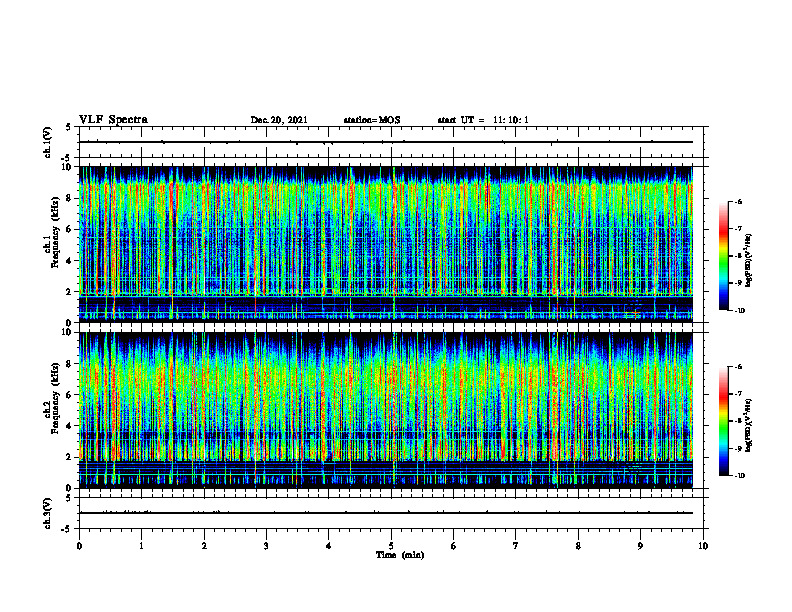This screenshot has width=792, height=612.
Task: Click the lower ch.2 color scale bar
Action: point(724,421)
